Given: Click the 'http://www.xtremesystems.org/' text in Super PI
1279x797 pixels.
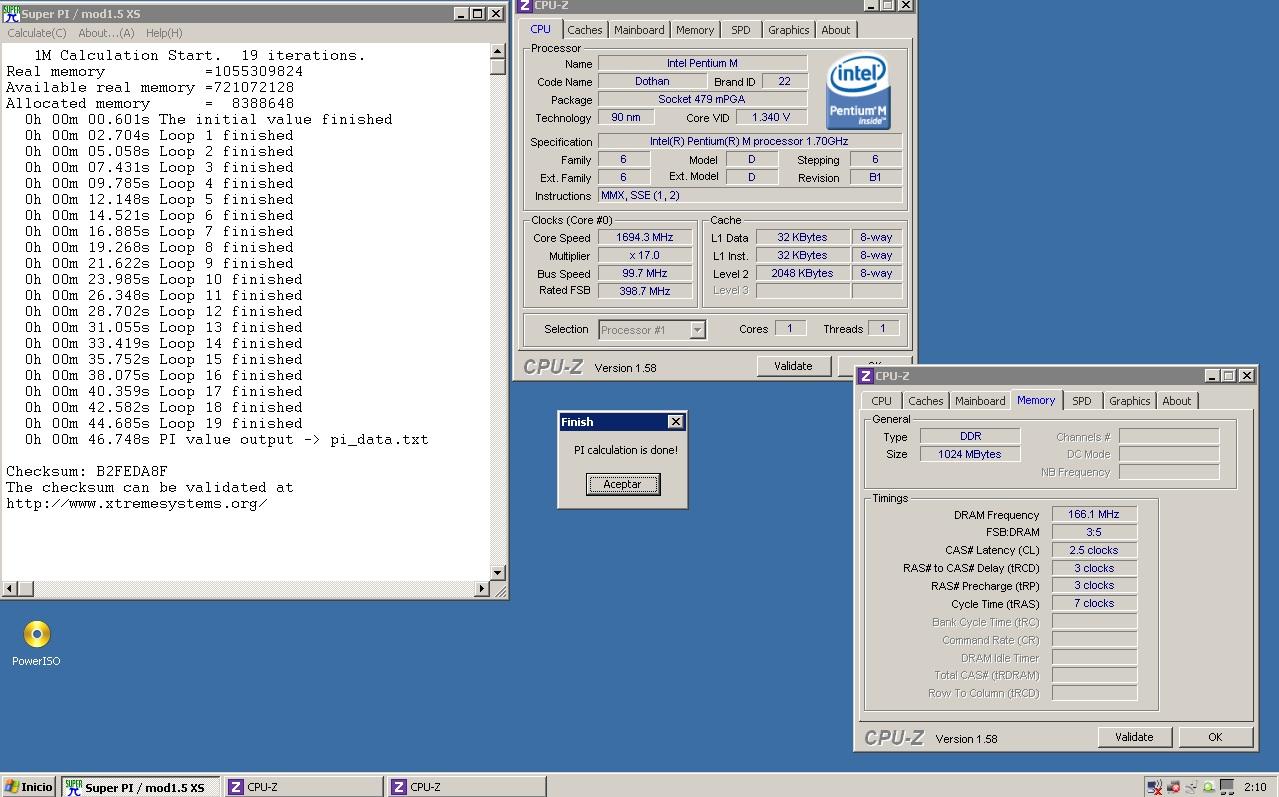Looking at the screenshot, I should coord(137,503).
